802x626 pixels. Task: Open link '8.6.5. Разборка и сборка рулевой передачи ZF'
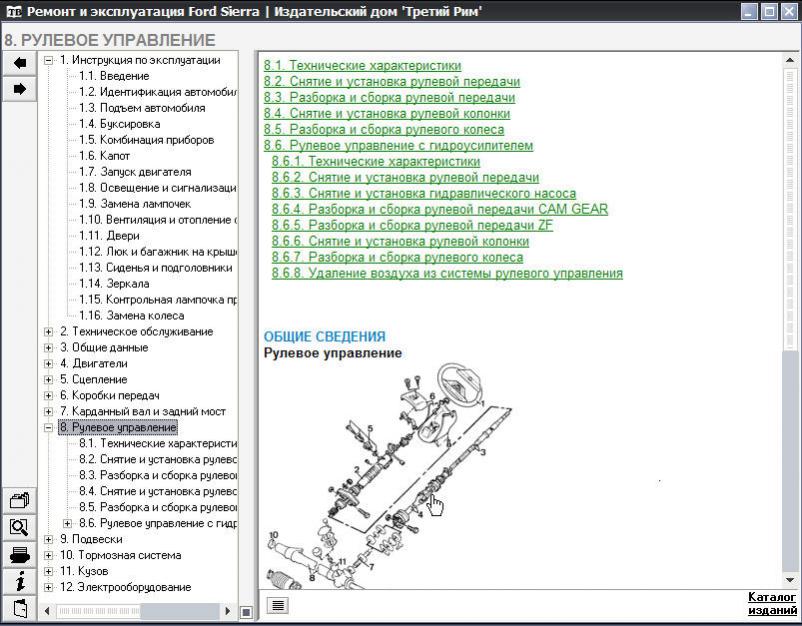pos(412,225)
